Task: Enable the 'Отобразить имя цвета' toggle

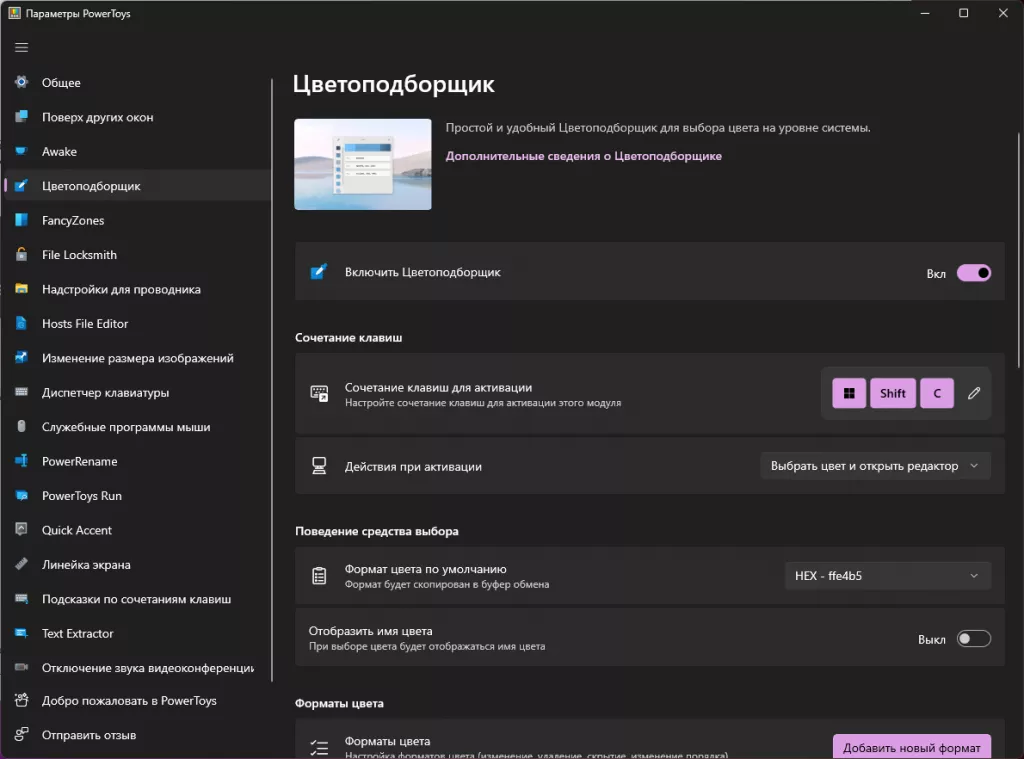Action: 973,639
